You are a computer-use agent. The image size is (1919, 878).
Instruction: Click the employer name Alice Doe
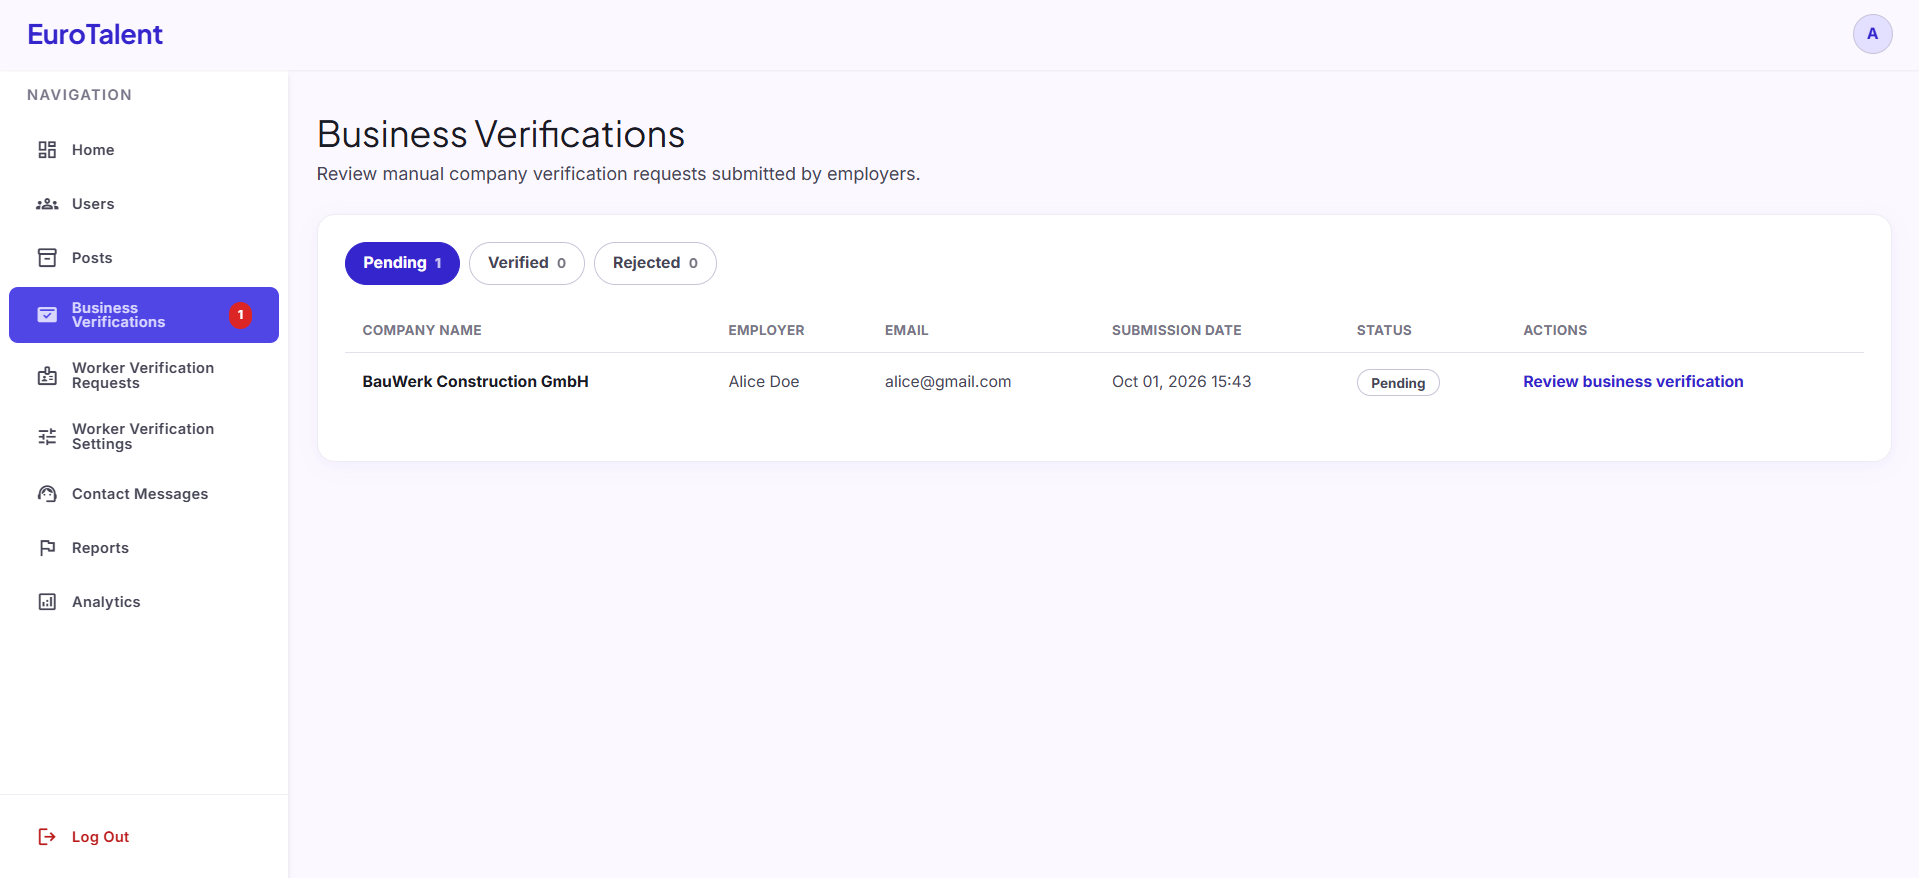(x=764, y=382)
